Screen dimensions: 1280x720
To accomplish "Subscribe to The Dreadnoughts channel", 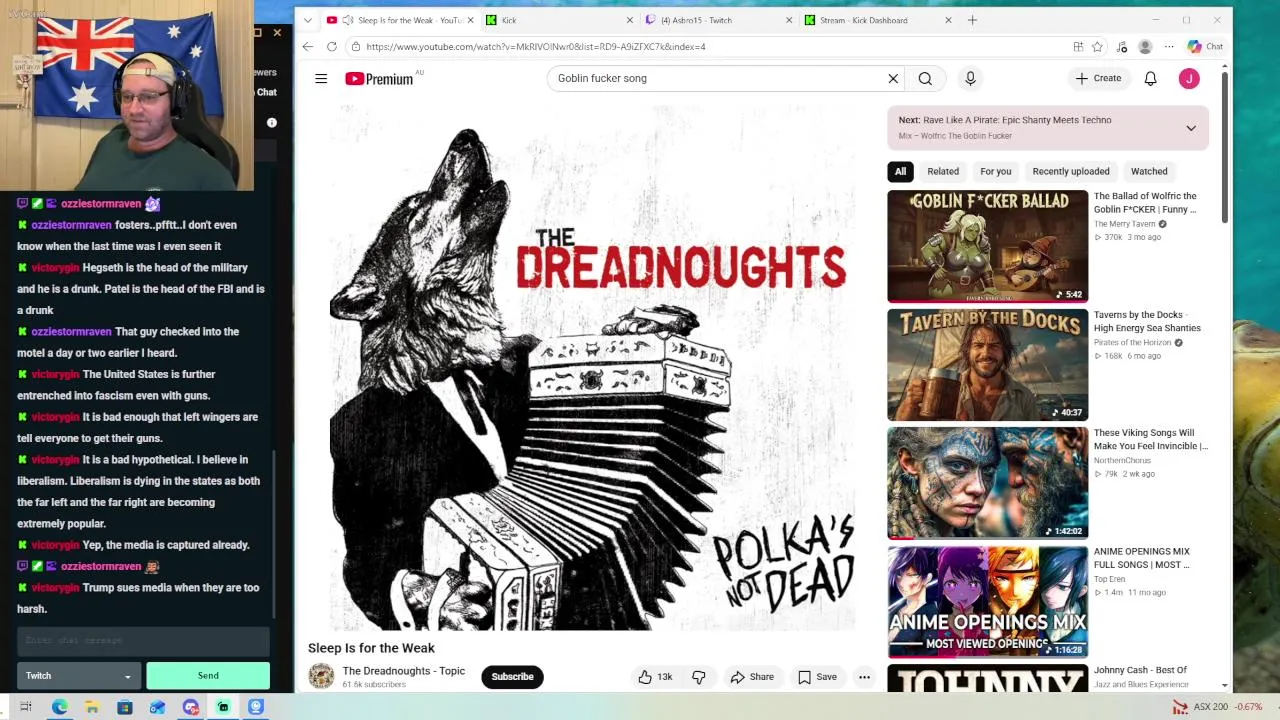I will click(512, 677).
